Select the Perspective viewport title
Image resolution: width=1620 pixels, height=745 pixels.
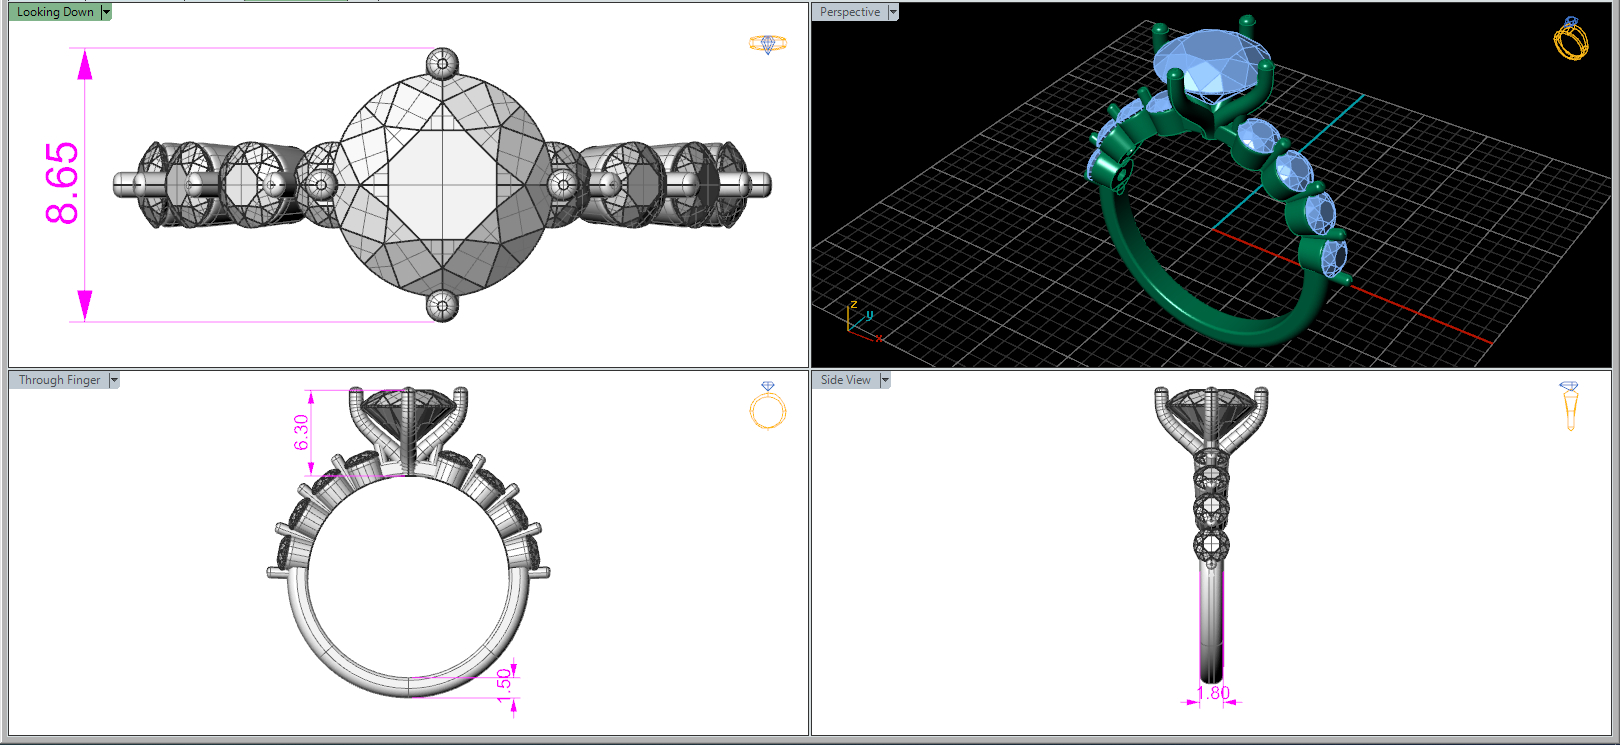850,12
